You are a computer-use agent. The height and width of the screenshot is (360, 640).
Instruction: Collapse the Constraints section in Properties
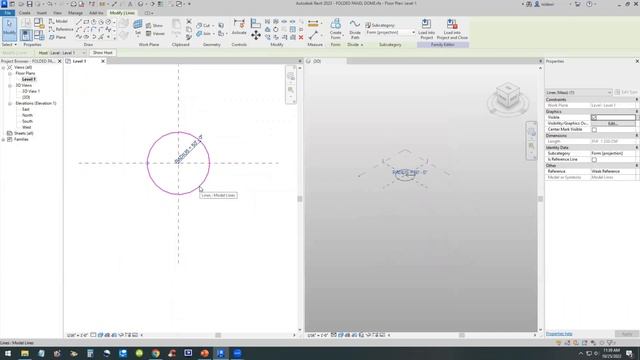click(x=636, y=100)
